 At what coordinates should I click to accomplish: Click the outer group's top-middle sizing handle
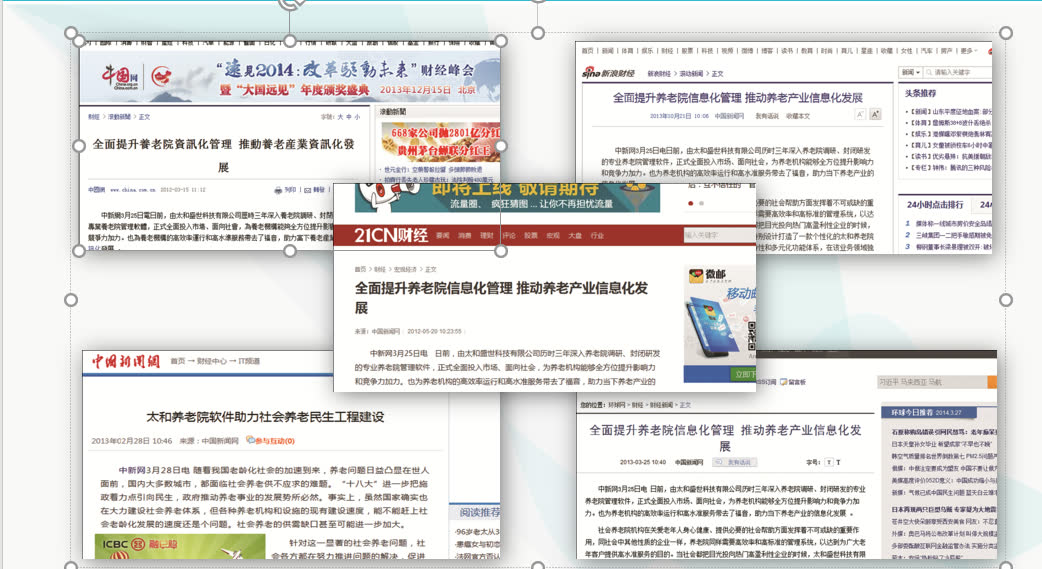tap(538, 33)
